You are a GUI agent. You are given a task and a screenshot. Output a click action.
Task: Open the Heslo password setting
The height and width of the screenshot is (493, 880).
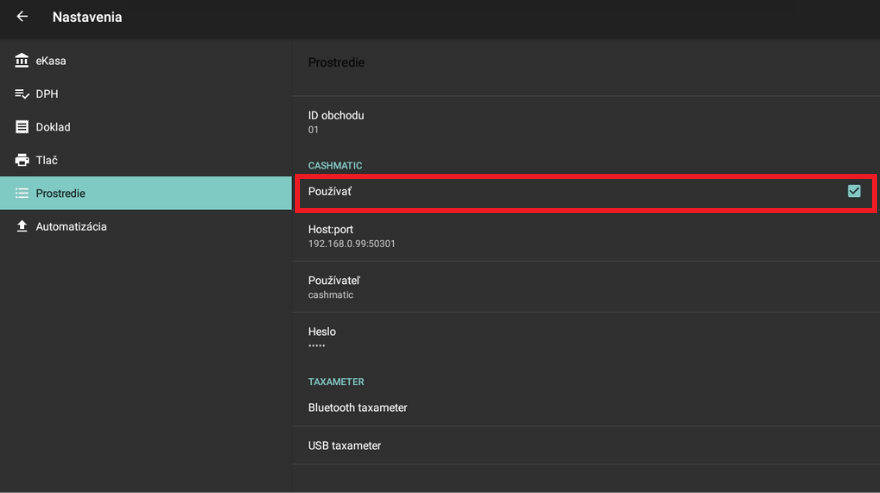coord(585,337)
